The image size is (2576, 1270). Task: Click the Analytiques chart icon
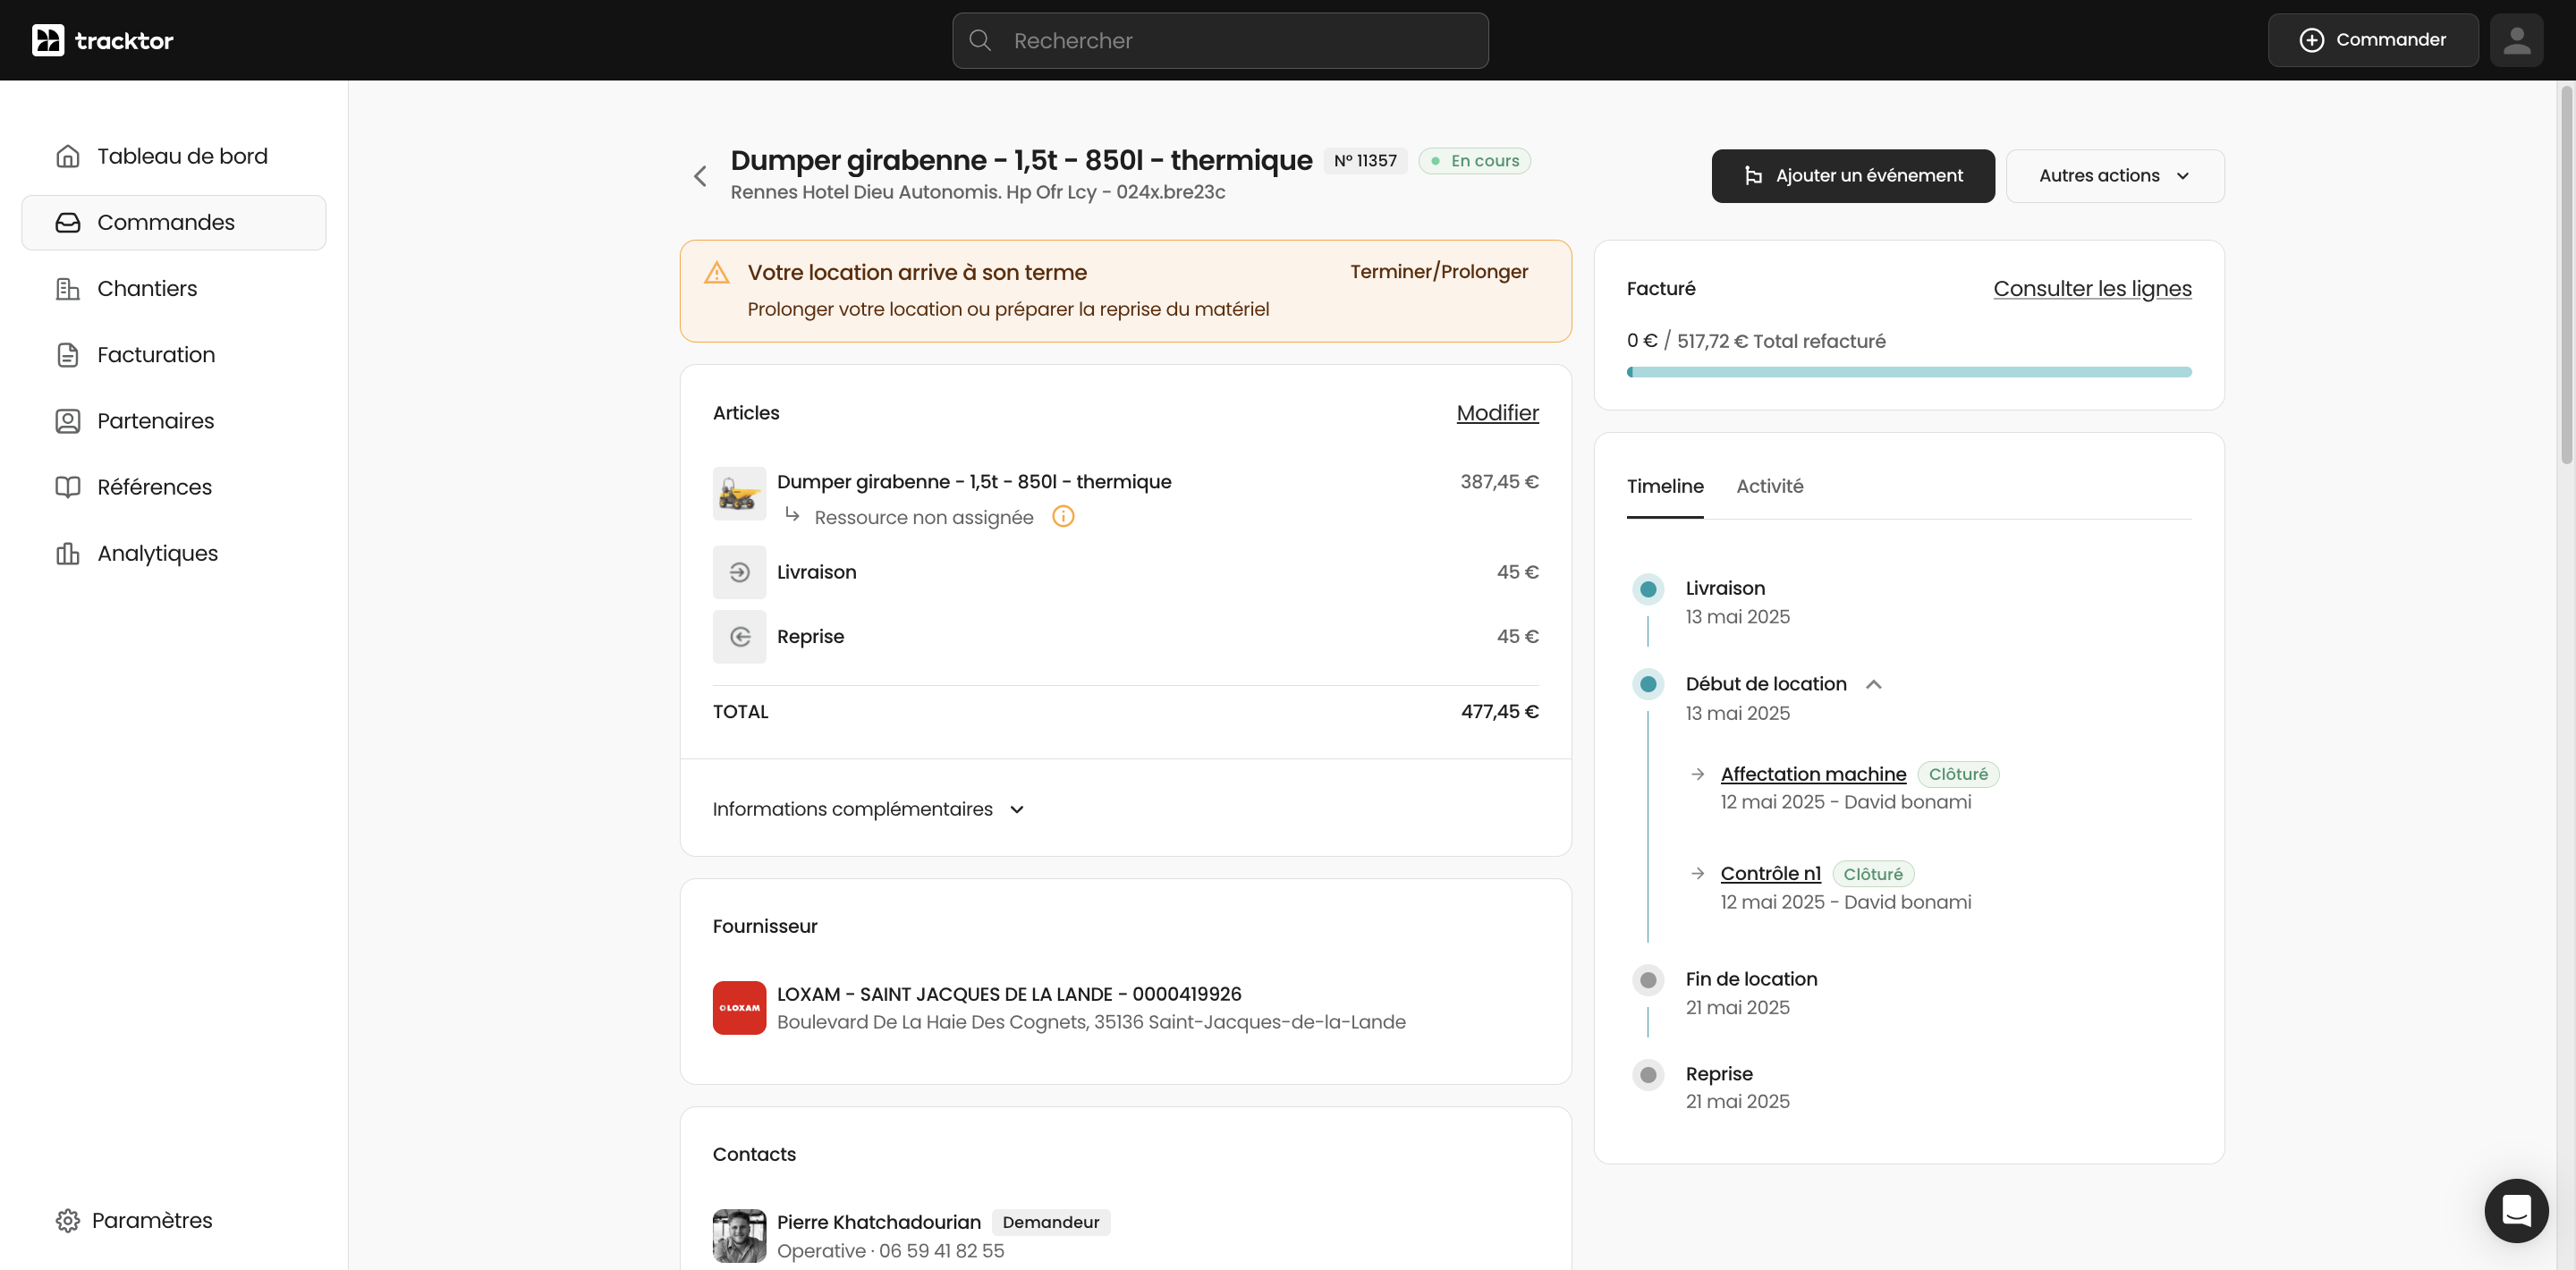68,553
